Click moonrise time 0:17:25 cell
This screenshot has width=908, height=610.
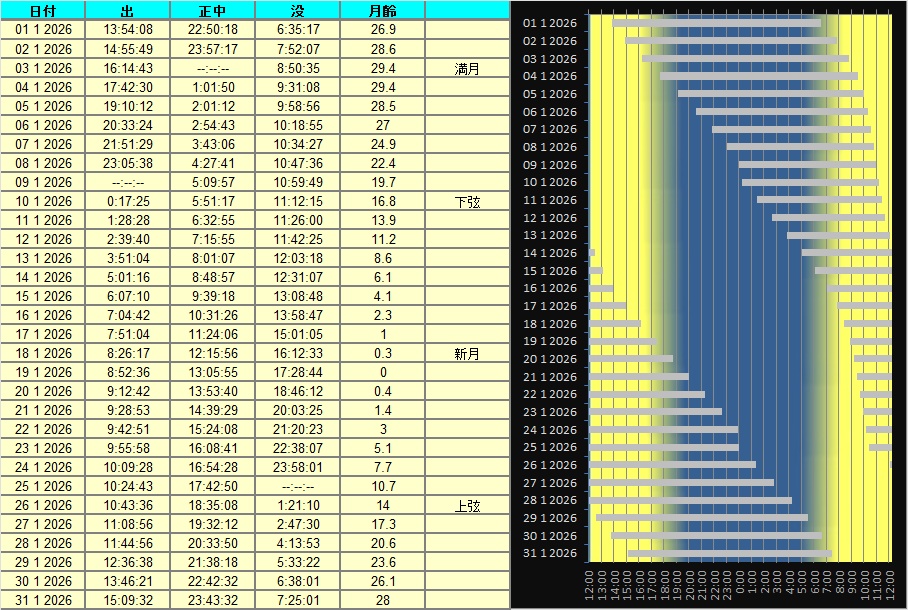(128, 201)
